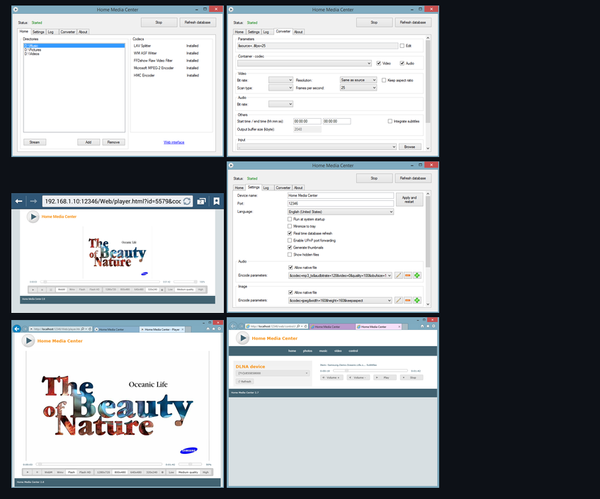Click Volume + on DLNA control page
This screenshot has width=600, height=499.
pos(332,377)
